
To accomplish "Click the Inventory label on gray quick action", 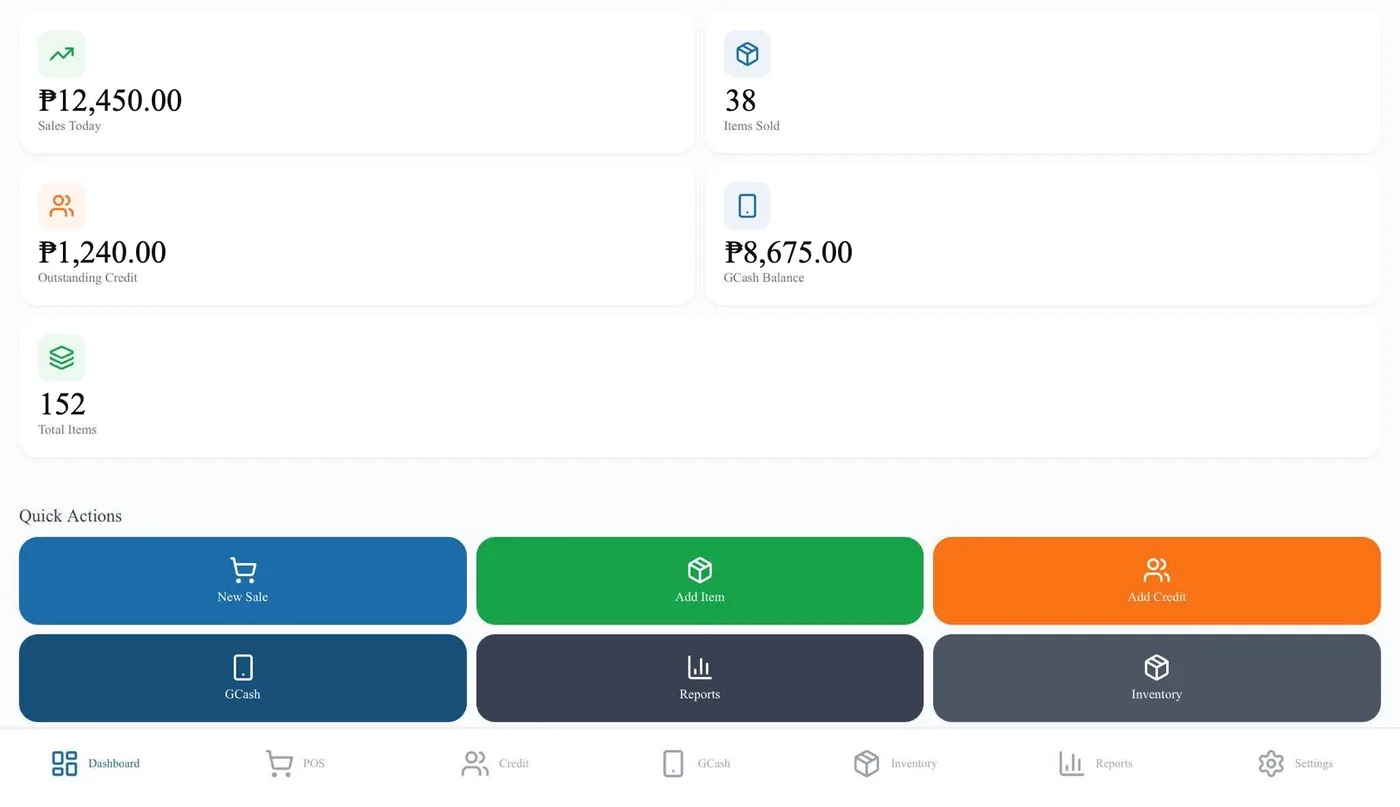I will (x=1157, y=694).
